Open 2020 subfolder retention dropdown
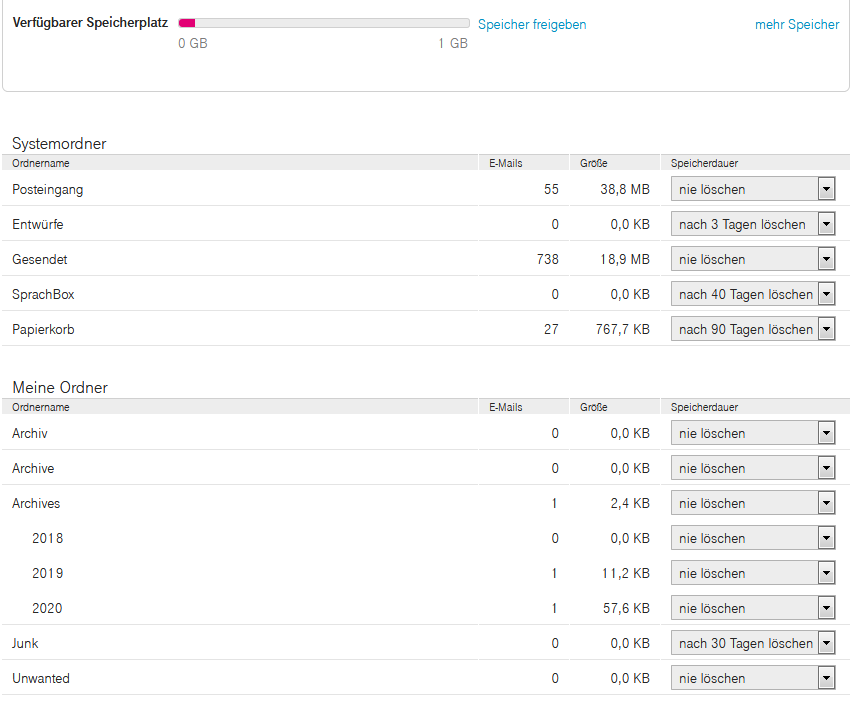This screenshot has height=711, width=854. (x=752, y=609)
